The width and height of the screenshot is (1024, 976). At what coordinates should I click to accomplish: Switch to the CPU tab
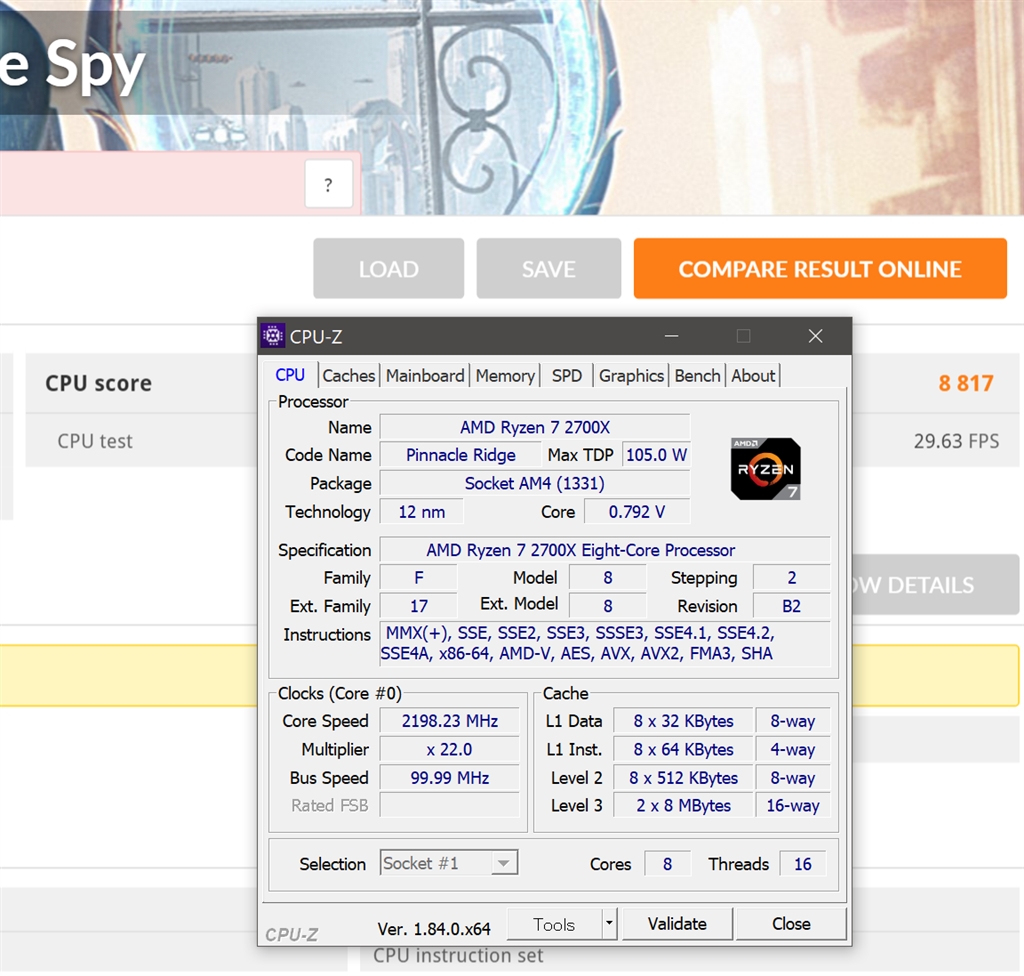(290, 375)
